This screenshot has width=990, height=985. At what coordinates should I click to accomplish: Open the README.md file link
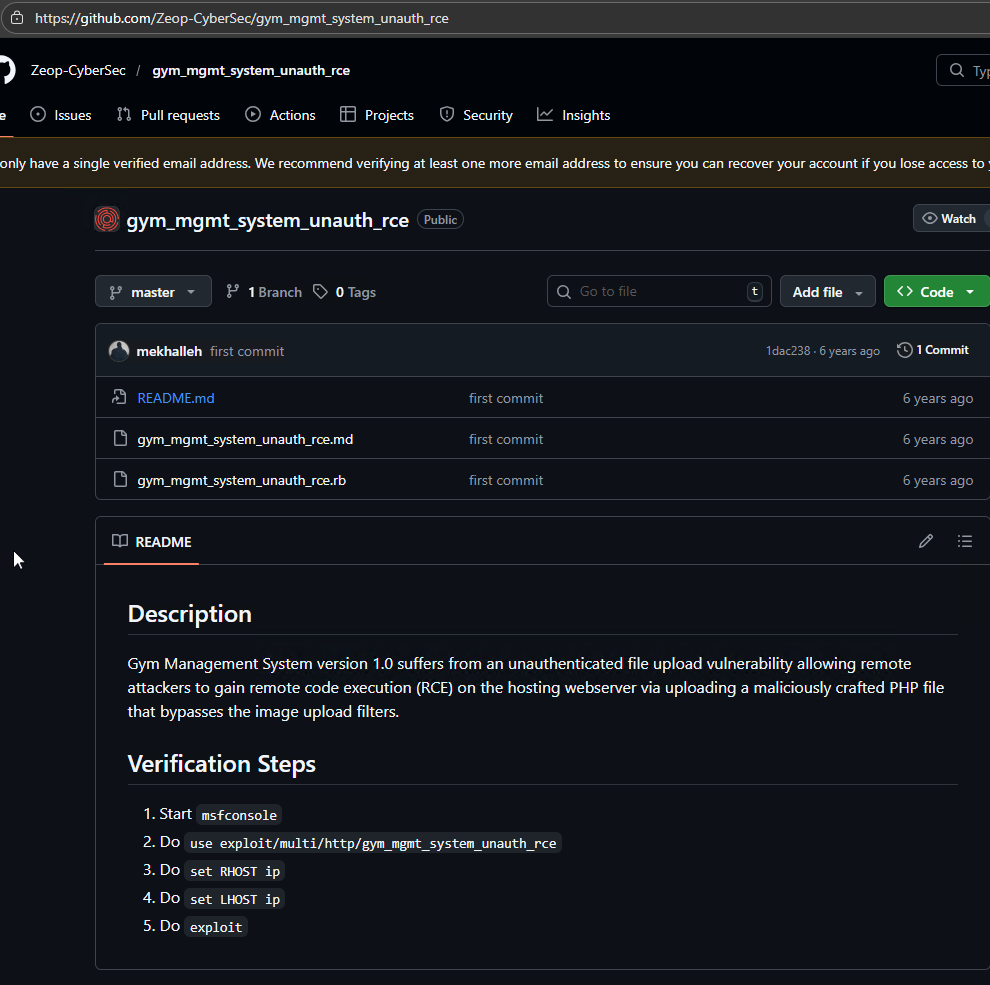[x=176, y=398]
